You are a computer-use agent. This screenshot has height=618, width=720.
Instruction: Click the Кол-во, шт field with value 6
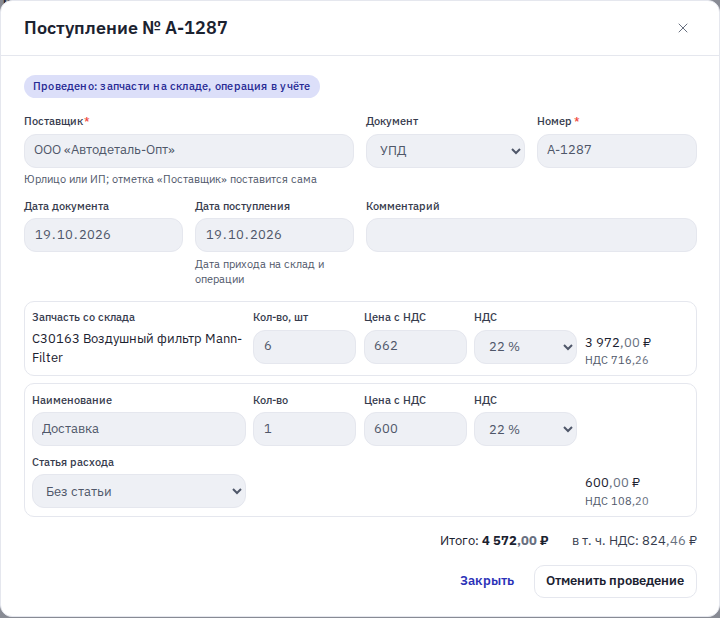[304, 347]
